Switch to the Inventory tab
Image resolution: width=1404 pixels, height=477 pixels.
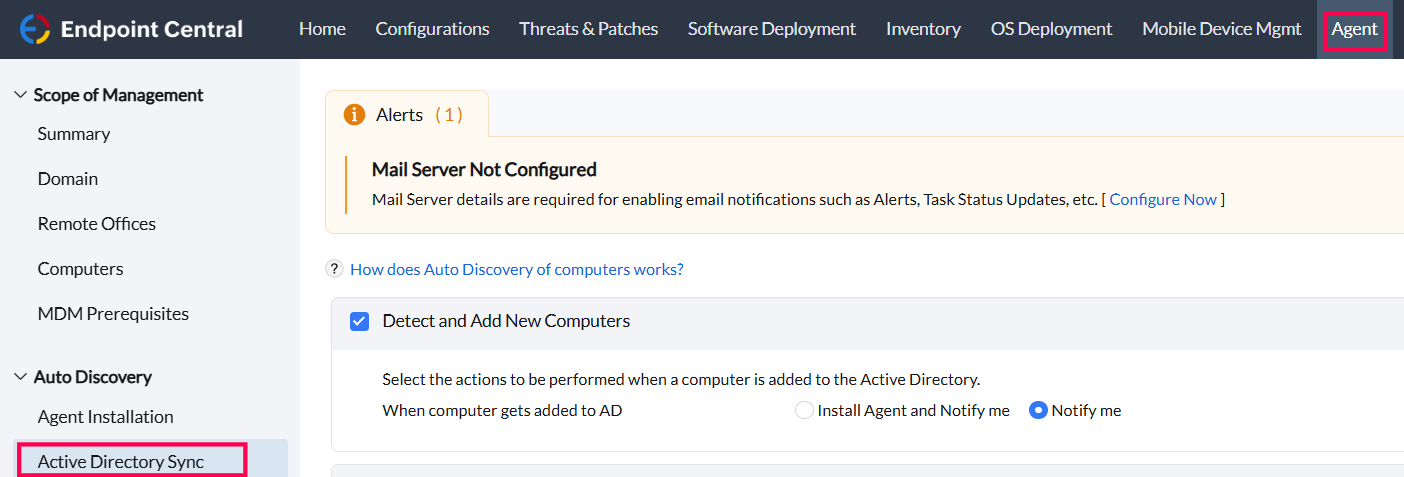click(x=923, y=29)
